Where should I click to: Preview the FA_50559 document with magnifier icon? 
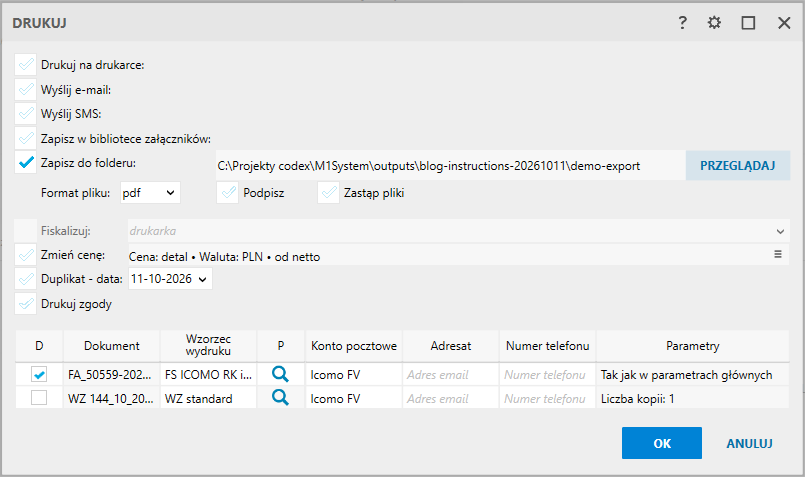tap(280, 374)
